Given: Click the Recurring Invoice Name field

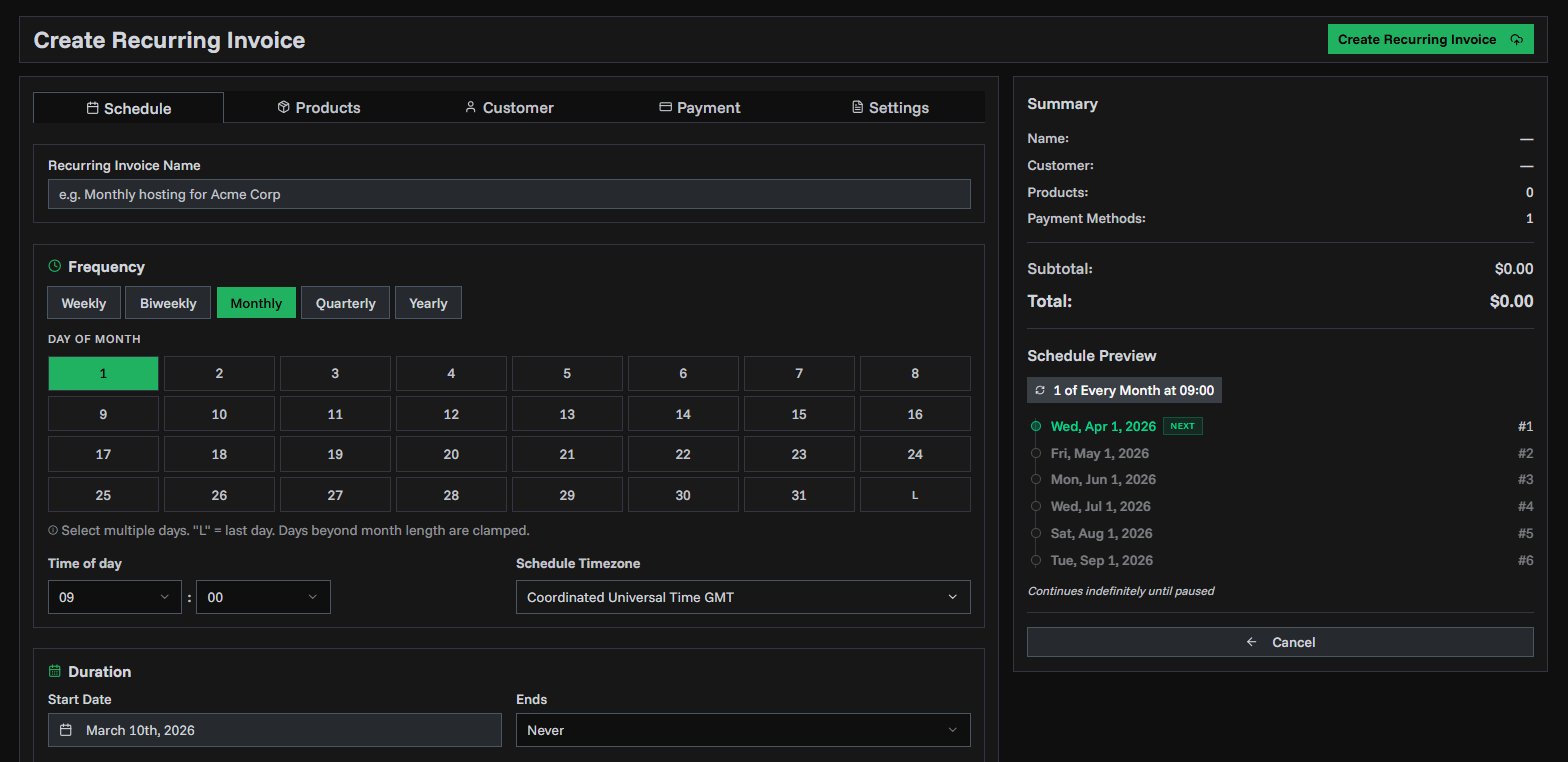Looking at the screenshot, I should pyautogui.click(x=509, y=194).
